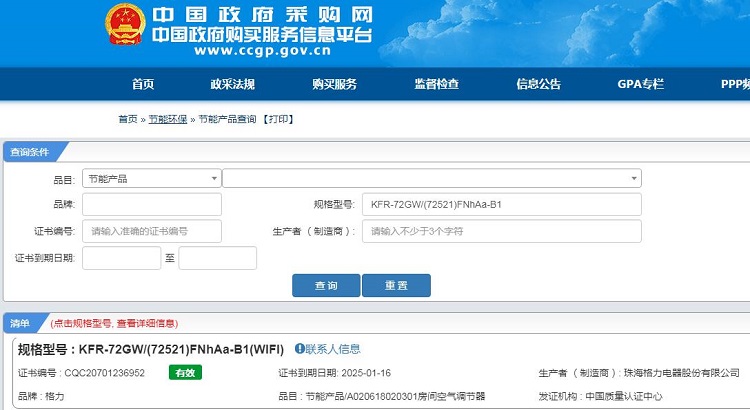Open the 政采法规 navigation item
The width and height of the screenshot is (750, 410).
(x=232, y=84)
